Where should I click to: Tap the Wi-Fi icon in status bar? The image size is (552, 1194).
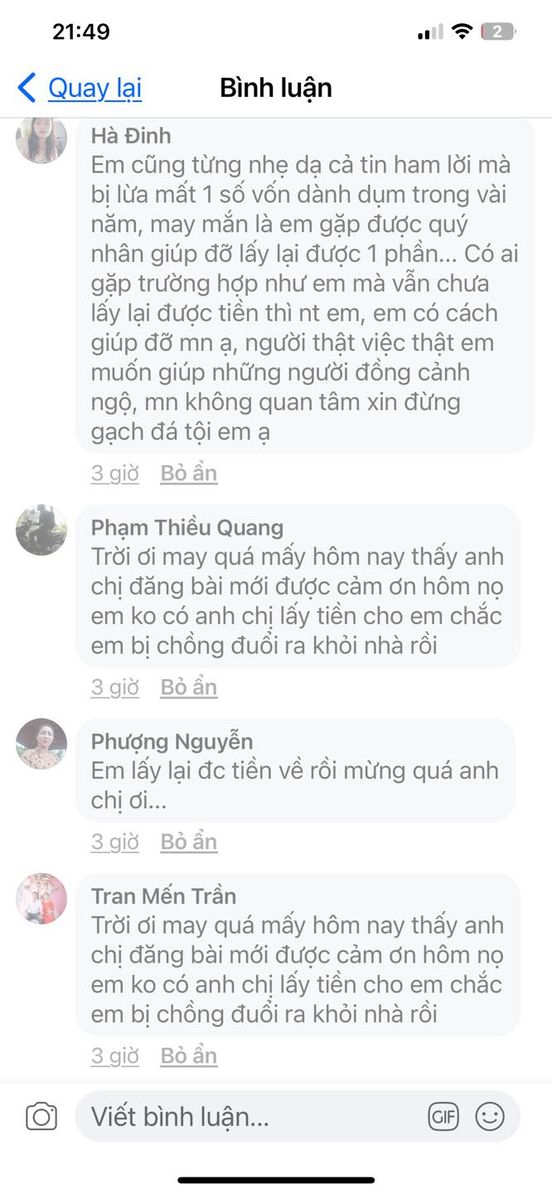(x=461, y=31)
